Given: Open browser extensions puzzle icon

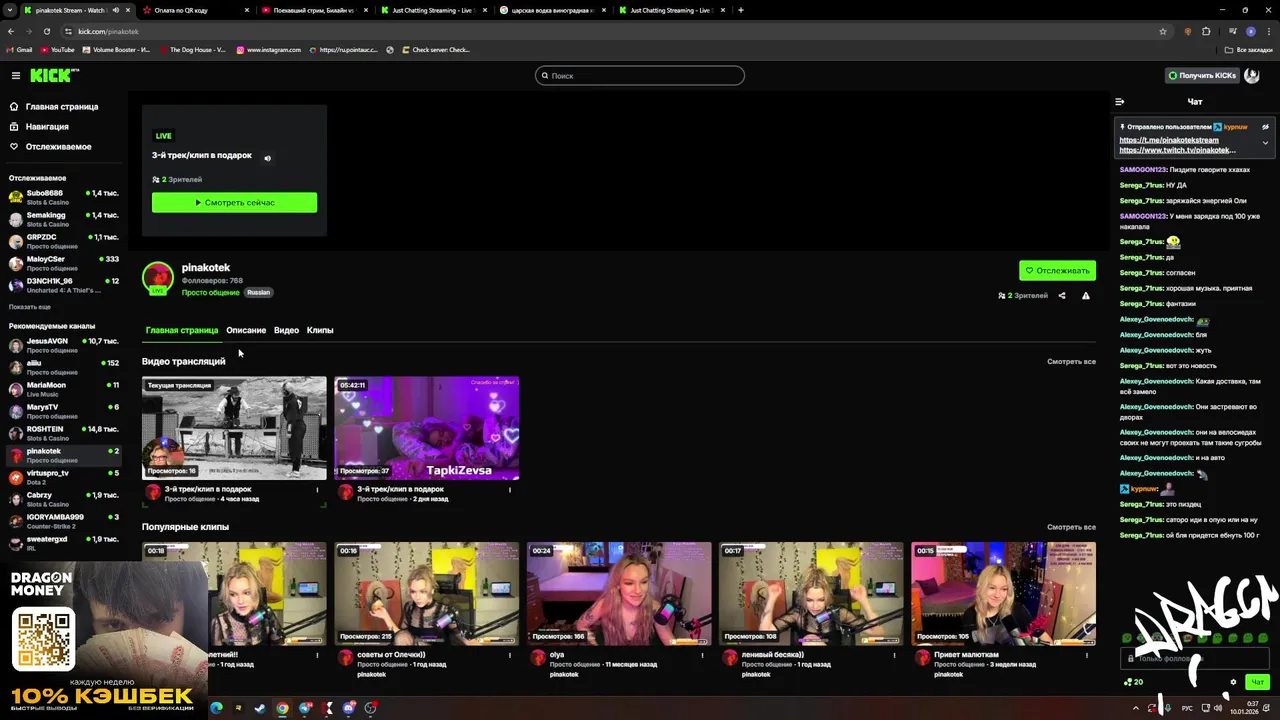Looking at the screenshot, I should pos(1206,31).
